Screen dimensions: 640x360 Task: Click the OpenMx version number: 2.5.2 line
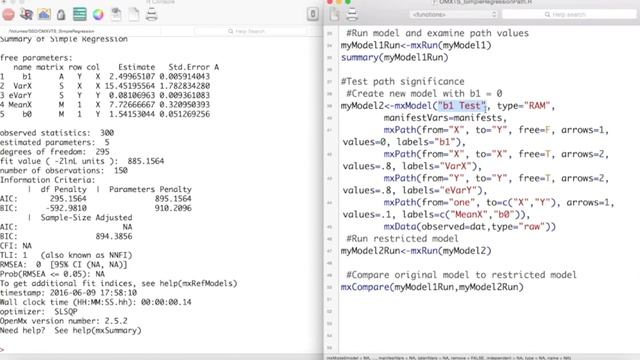pyautogui.click(x=64, y=321)
